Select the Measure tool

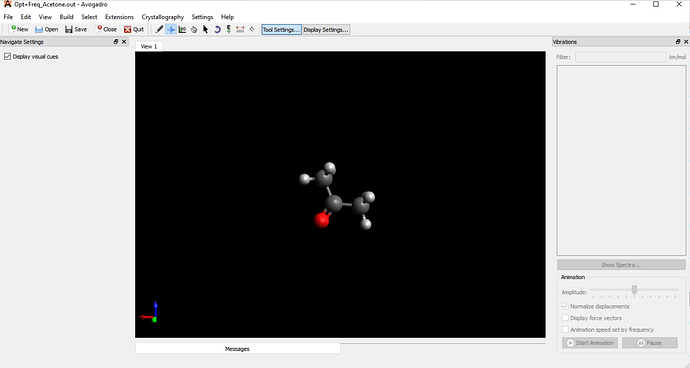click(240, 29)
